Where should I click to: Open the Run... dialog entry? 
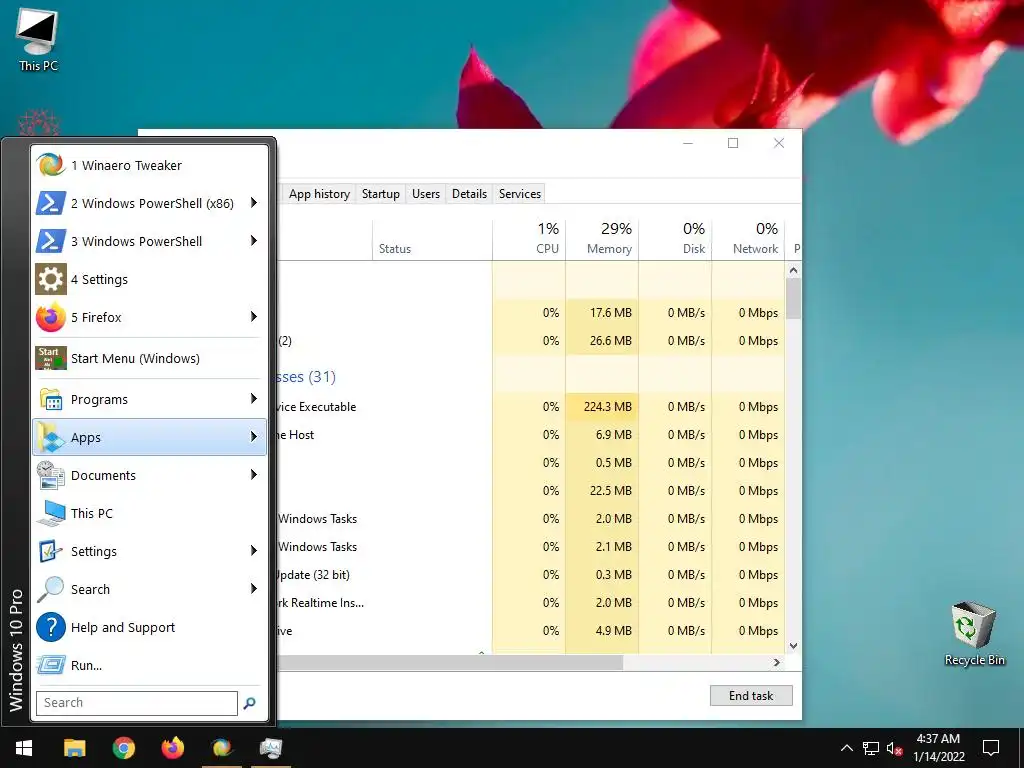150,665
